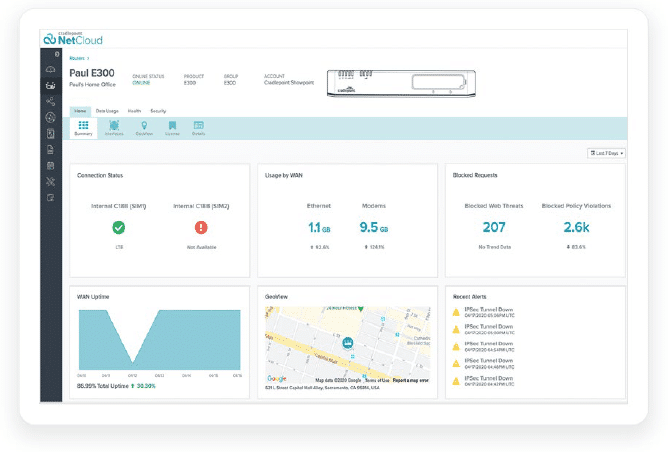
Task: Click Report a map error link
Action: pos(408,380)
